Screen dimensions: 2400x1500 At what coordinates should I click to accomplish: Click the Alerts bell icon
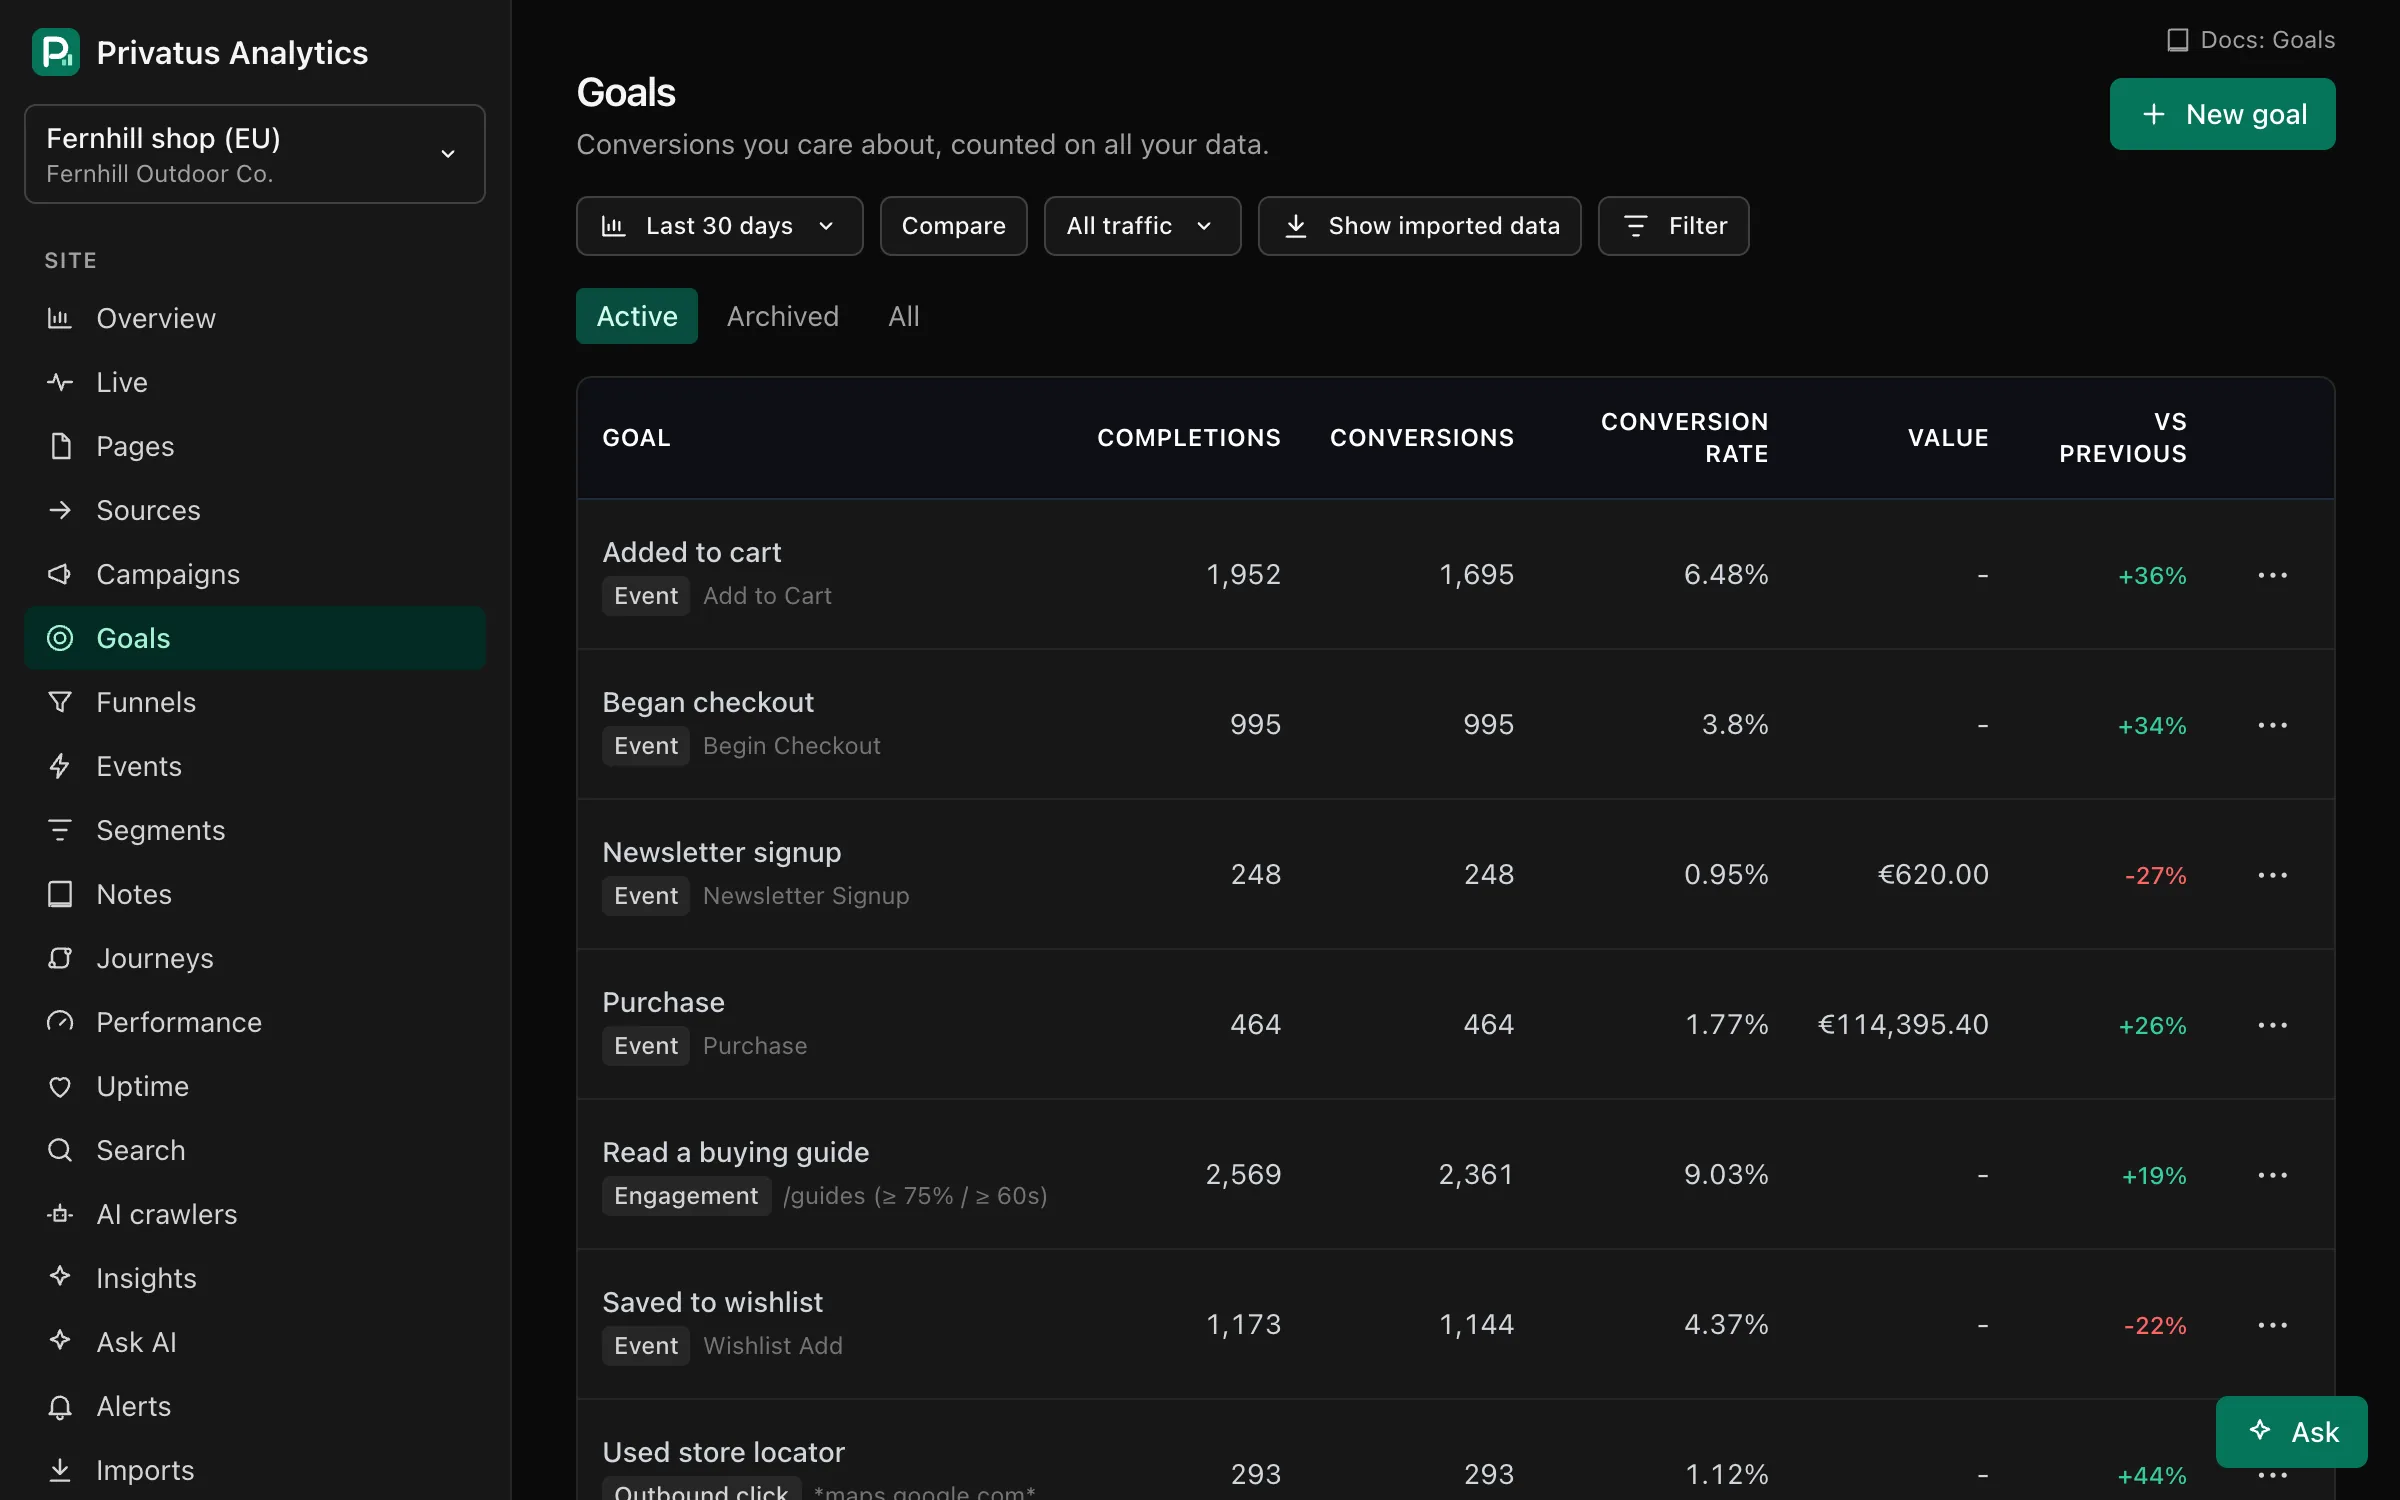click(x=60, y=1406)
